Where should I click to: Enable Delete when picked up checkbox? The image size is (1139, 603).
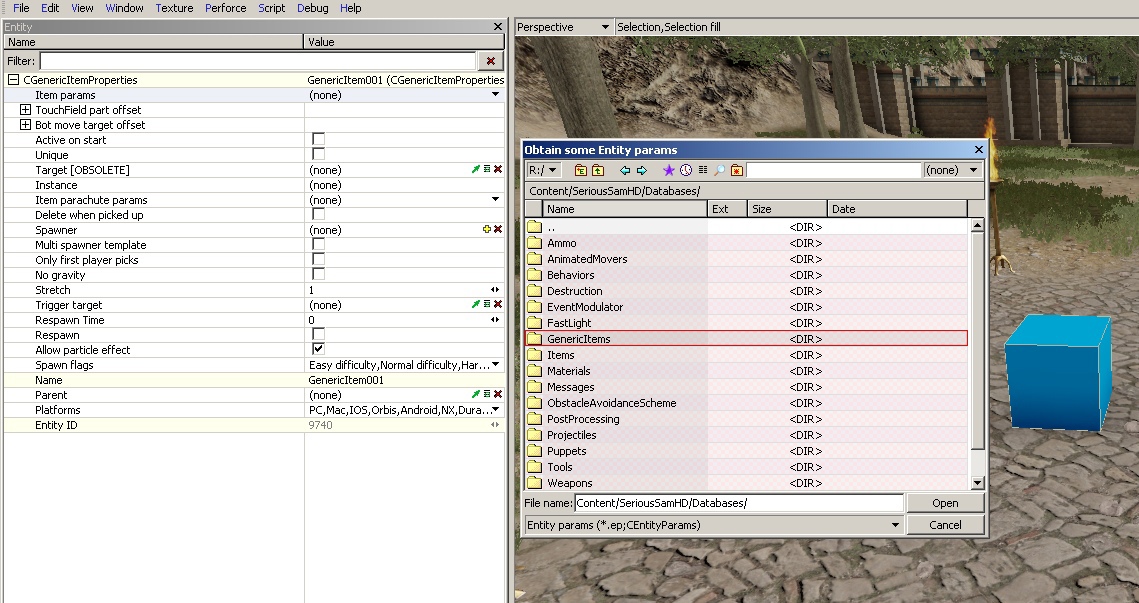(318, 214)
